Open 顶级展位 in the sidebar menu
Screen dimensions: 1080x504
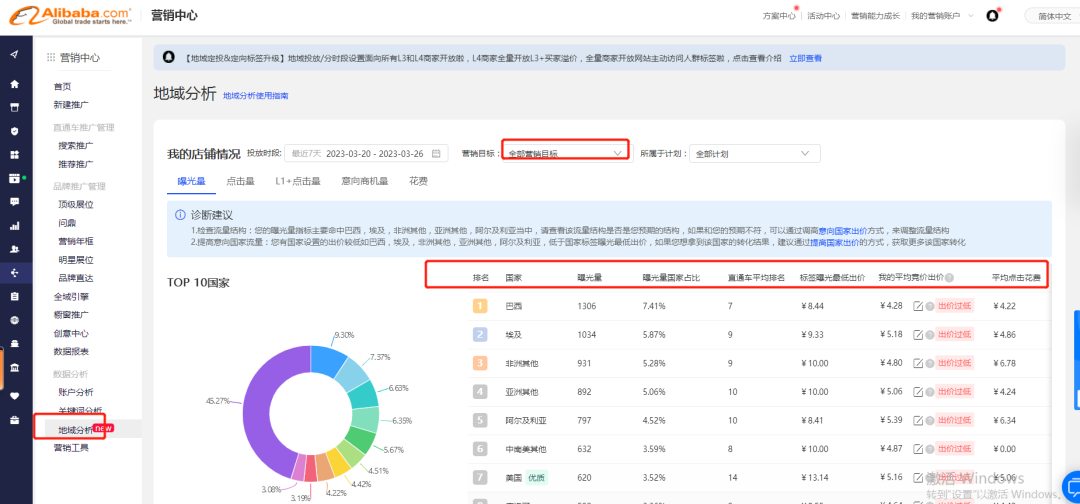pos(76,204)
